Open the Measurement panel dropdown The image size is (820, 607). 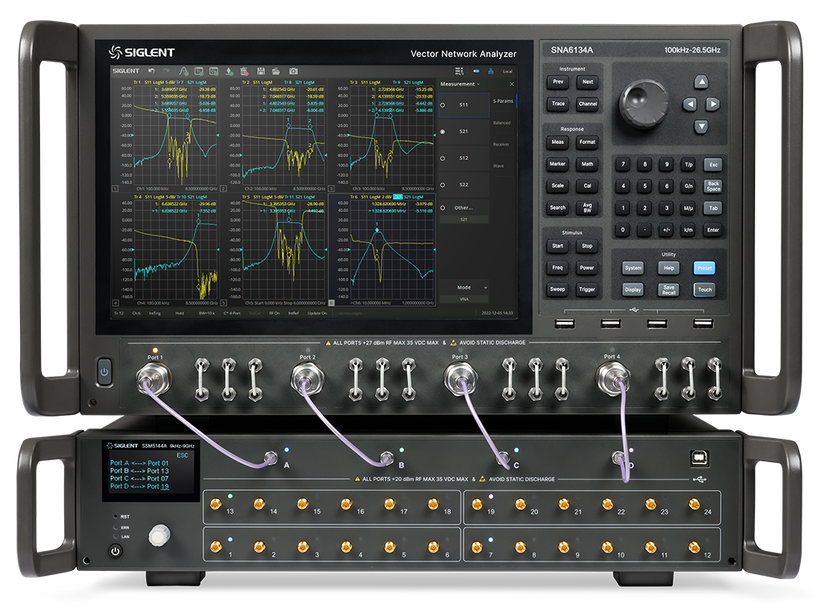pos(460,84)
